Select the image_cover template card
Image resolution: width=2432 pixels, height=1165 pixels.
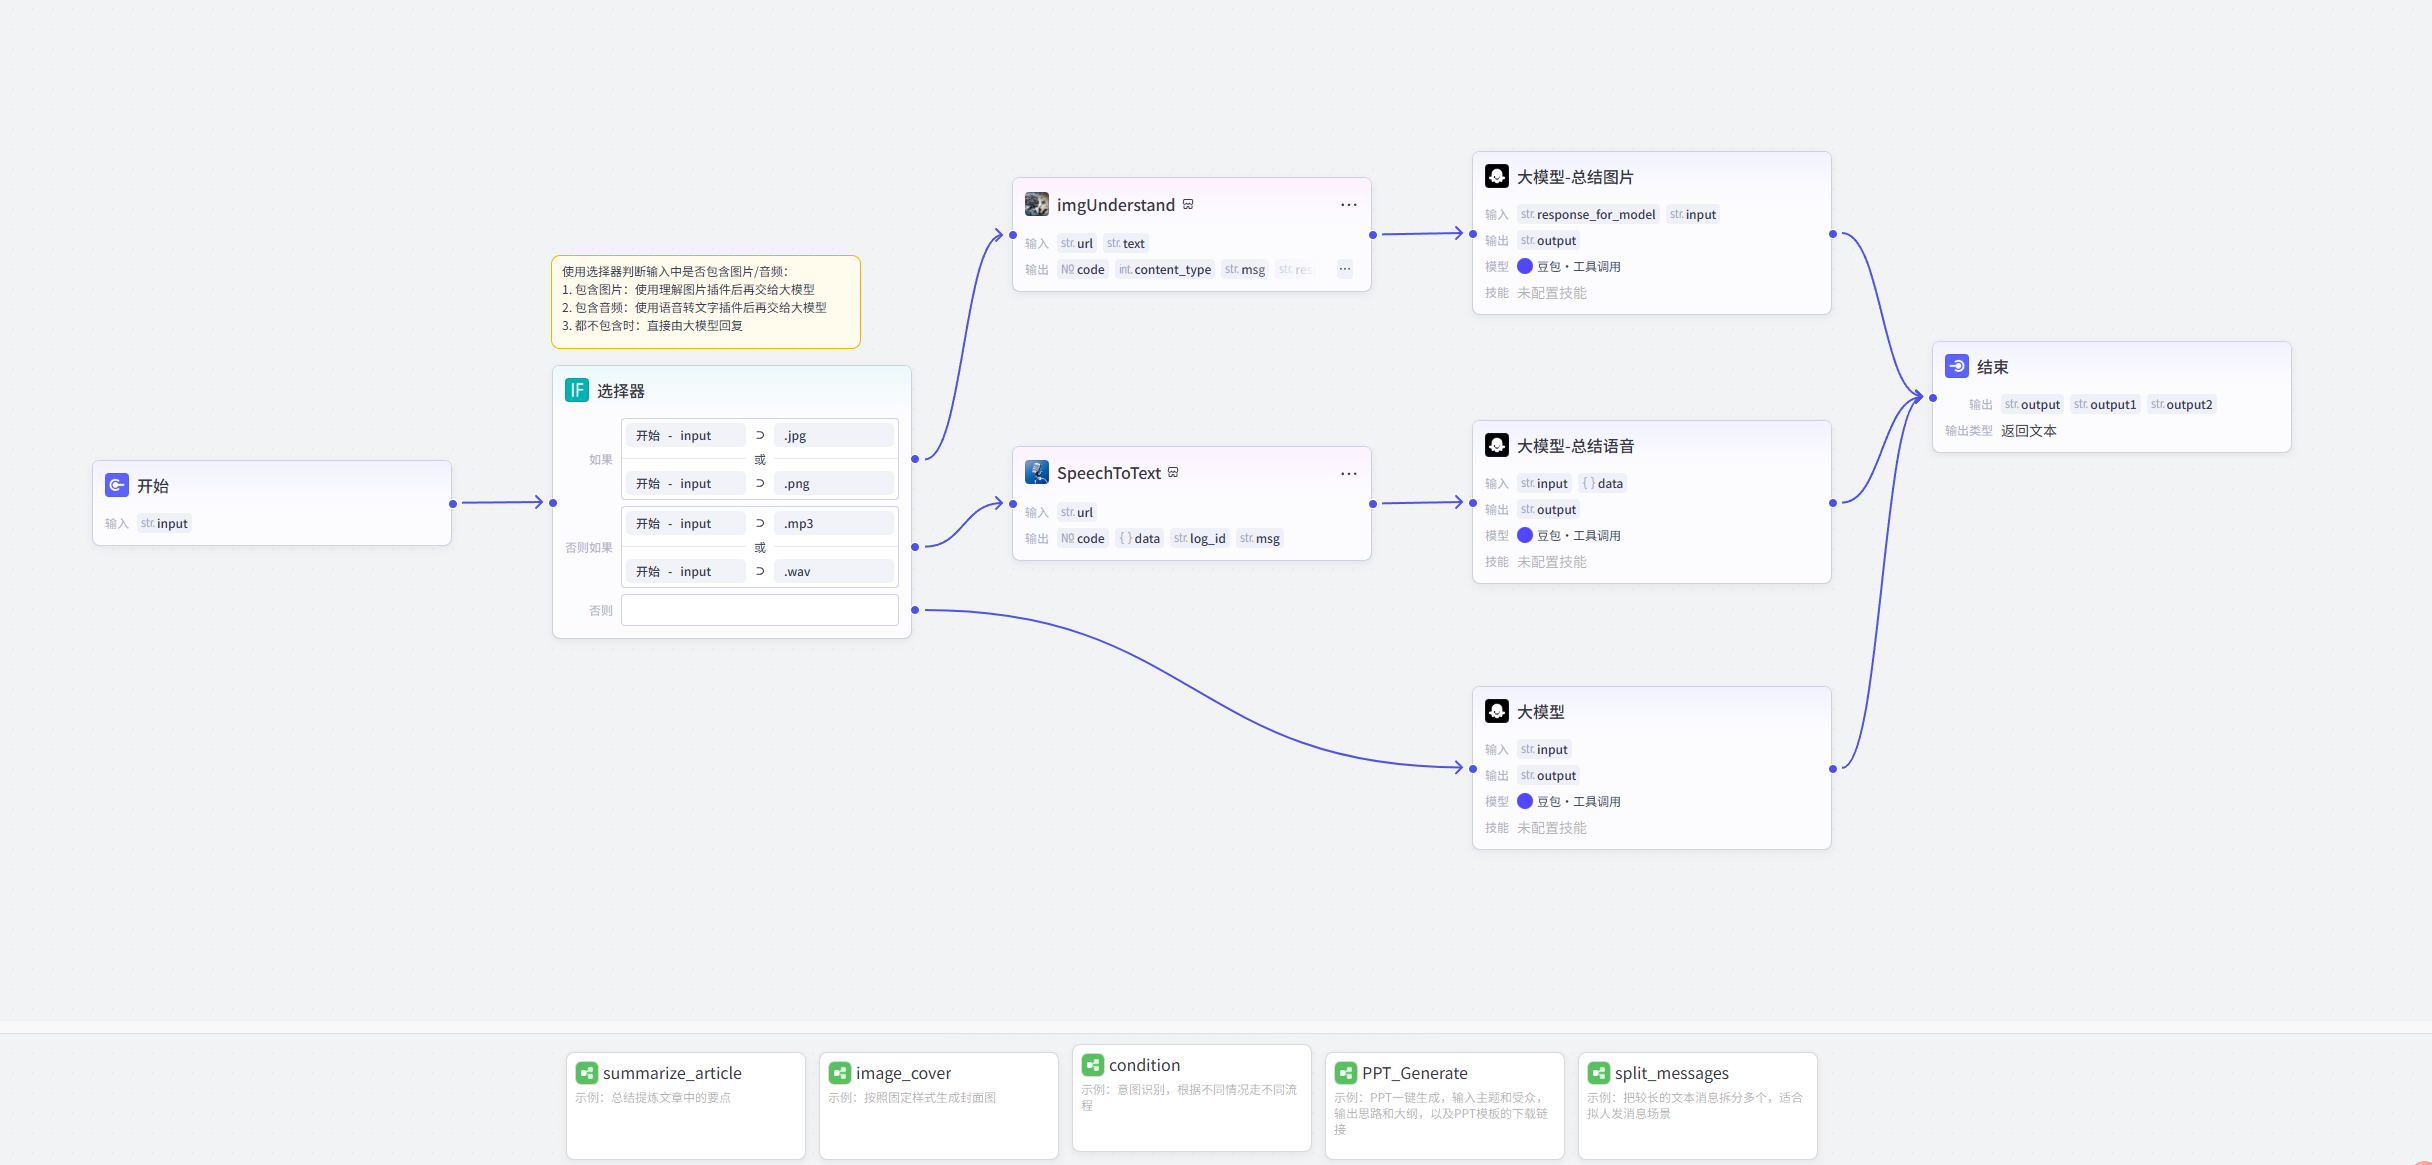pyautogui.click(x=938, y=1105)
